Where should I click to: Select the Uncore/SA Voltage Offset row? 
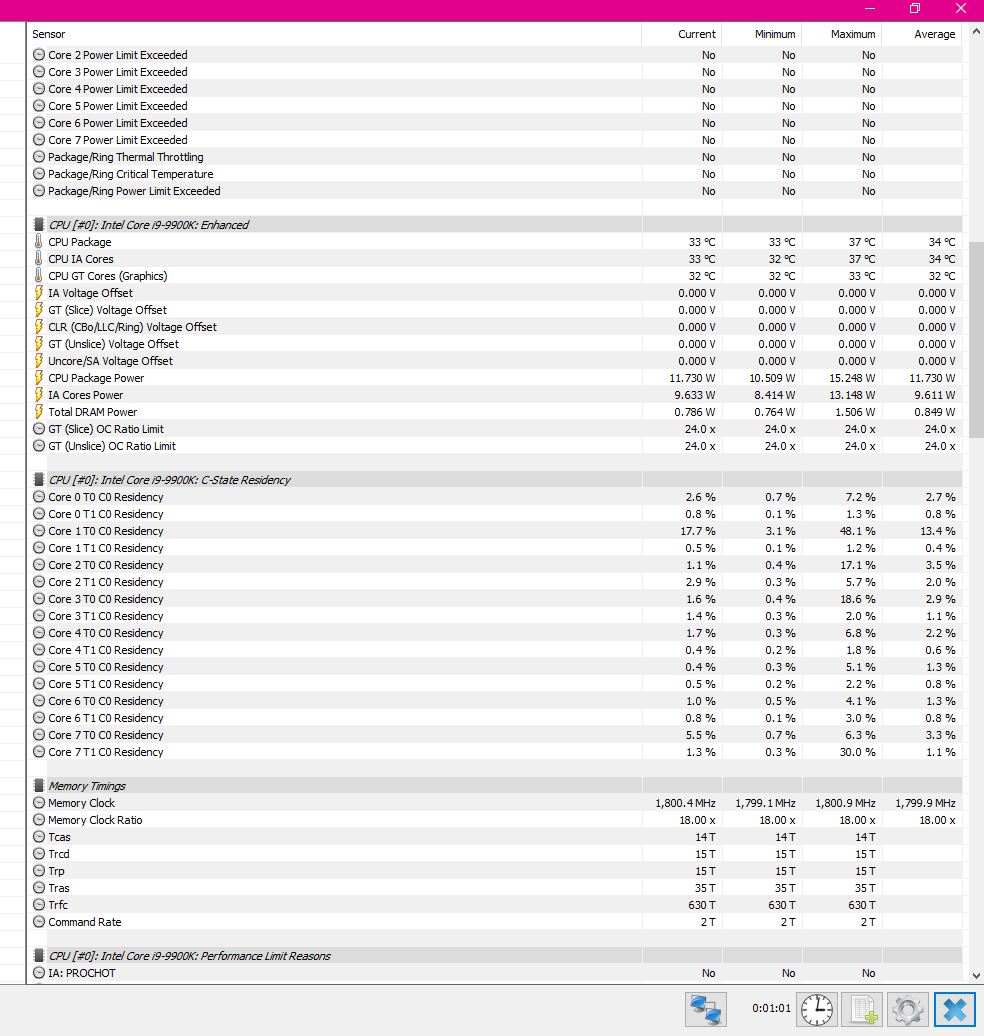(x=495, y=361)
